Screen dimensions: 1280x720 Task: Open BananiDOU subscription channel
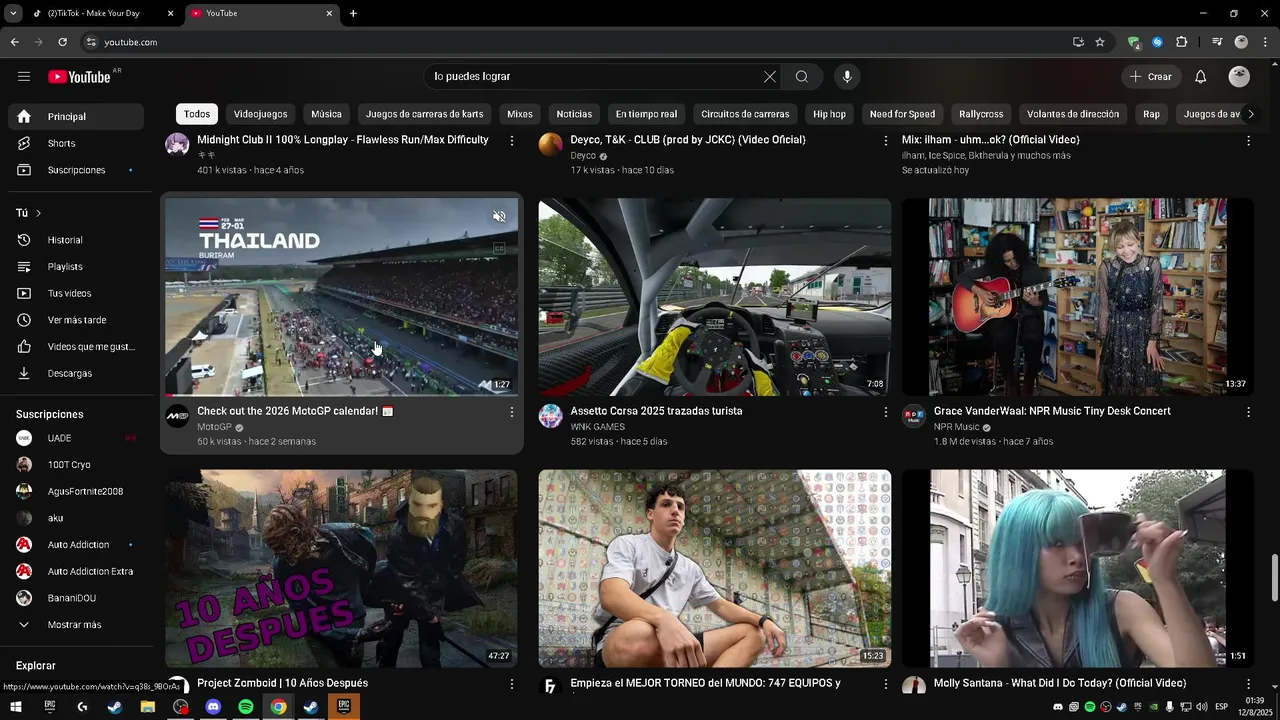click(x=76, y=598)
